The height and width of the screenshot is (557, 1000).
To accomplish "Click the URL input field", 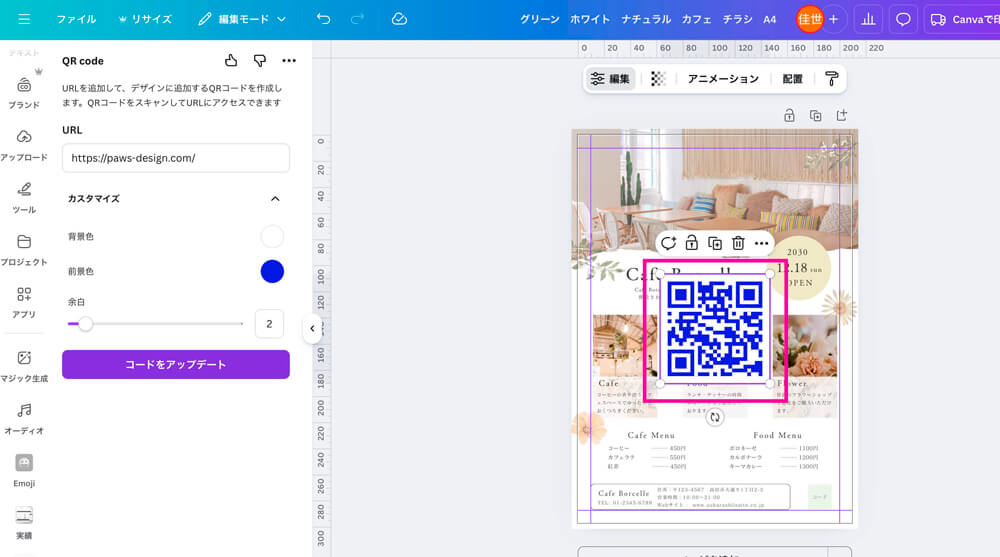I will point(176,158).
